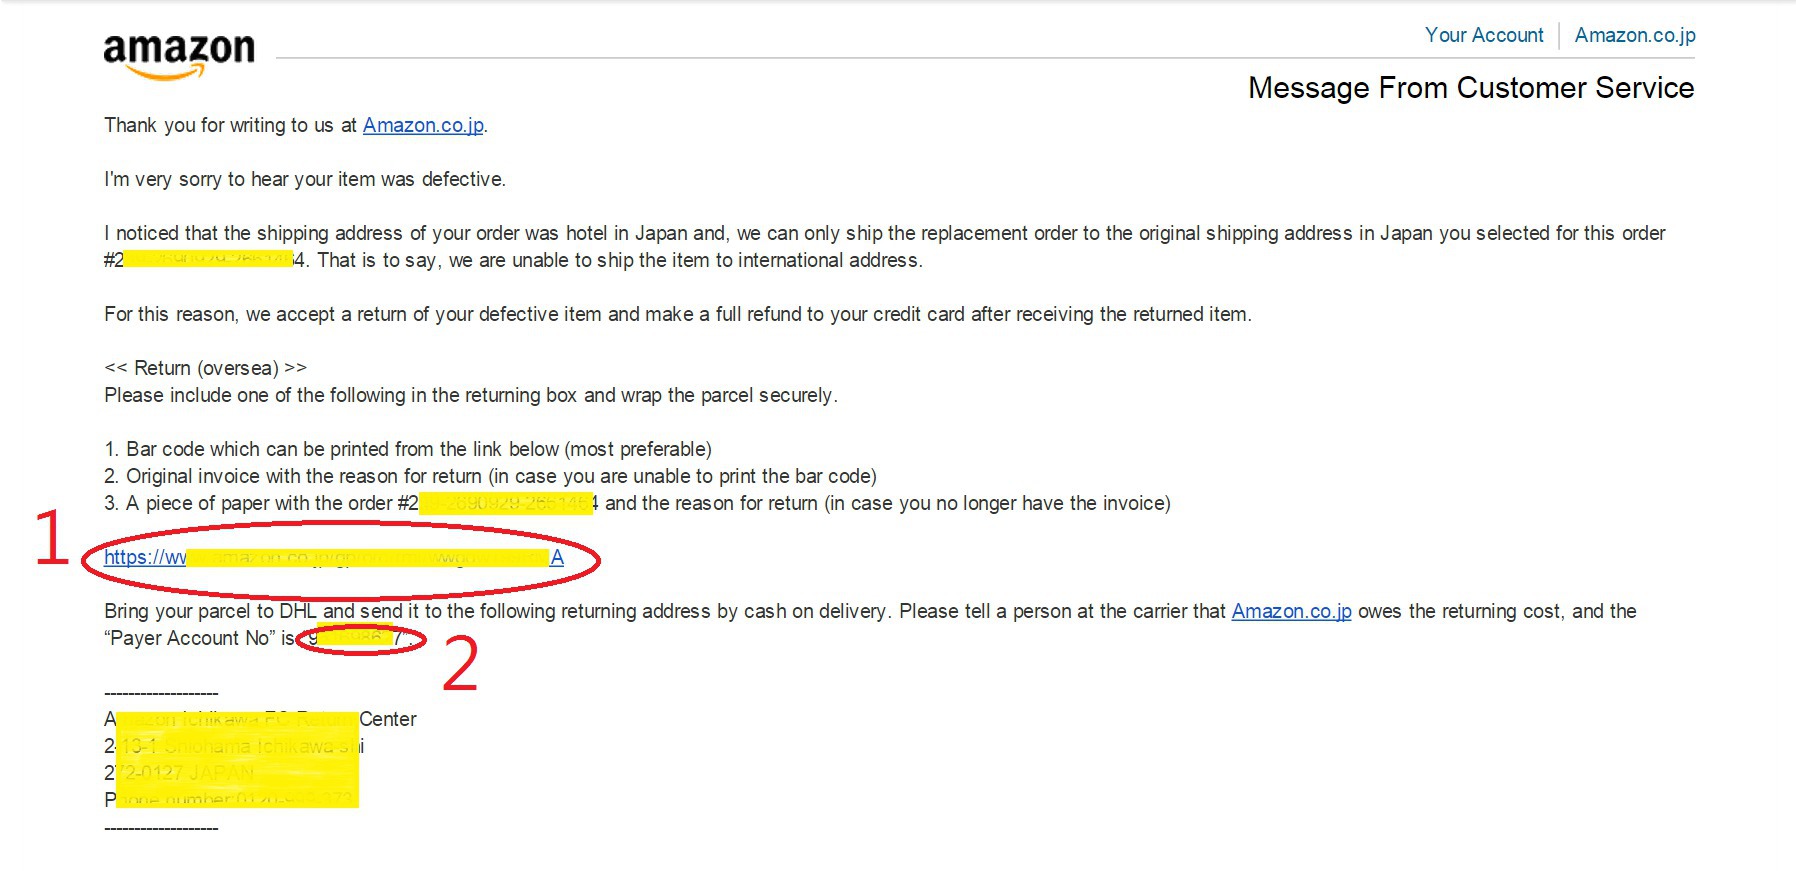Click "I'm very sorry to hear your item was defective."
The width and height of the screenshot is (1796, 871).
click(x=305, y=179)
